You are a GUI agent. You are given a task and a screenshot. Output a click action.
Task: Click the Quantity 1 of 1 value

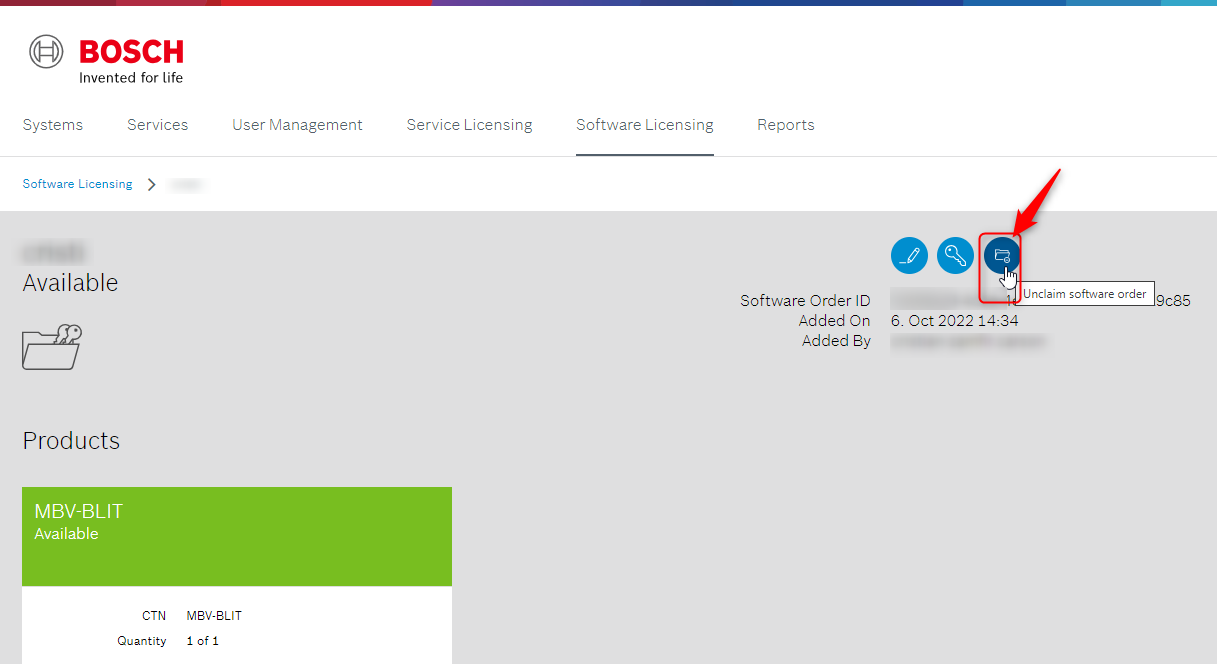pos(202,641)
